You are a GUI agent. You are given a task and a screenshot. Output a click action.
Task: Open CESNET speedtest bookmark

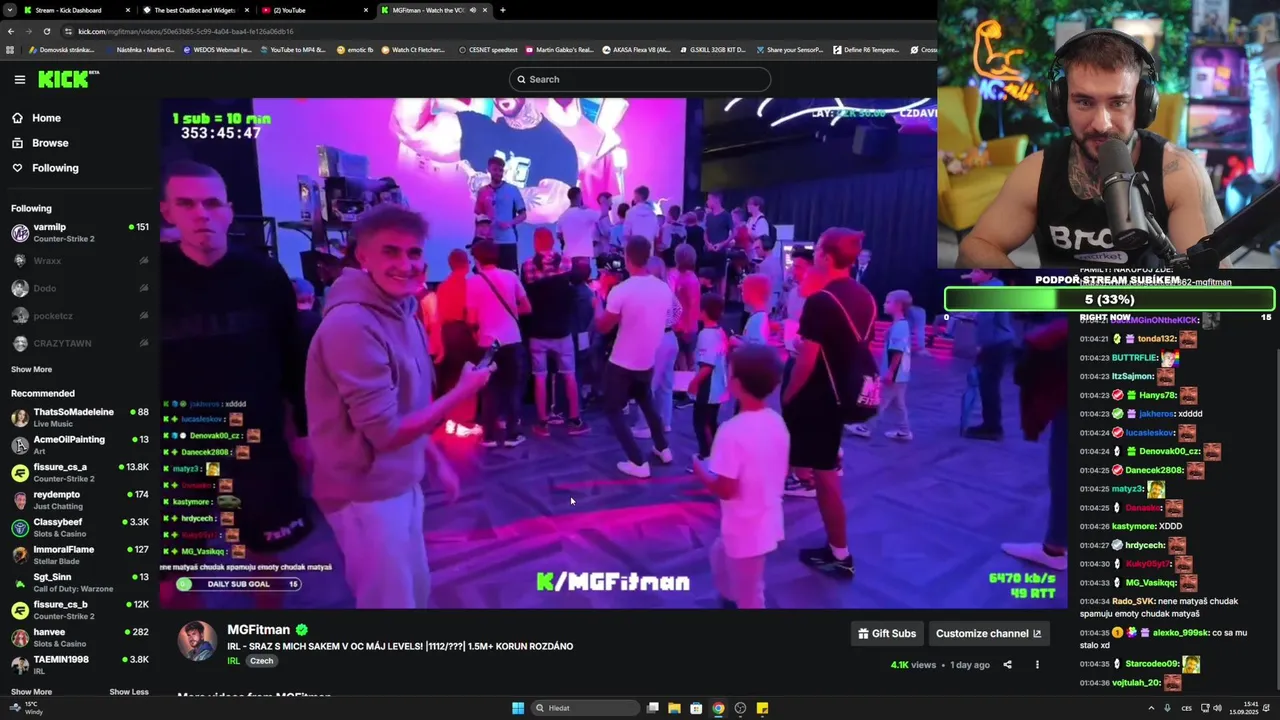488,50
